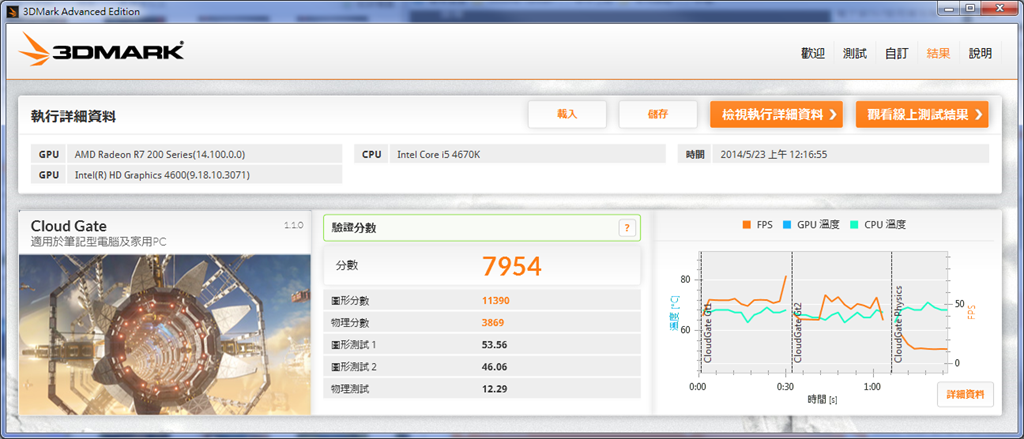Screen dimensions: 1024x439
Task: Click the teal CPU 溫度 legend swatch
Action: point(854,225)
